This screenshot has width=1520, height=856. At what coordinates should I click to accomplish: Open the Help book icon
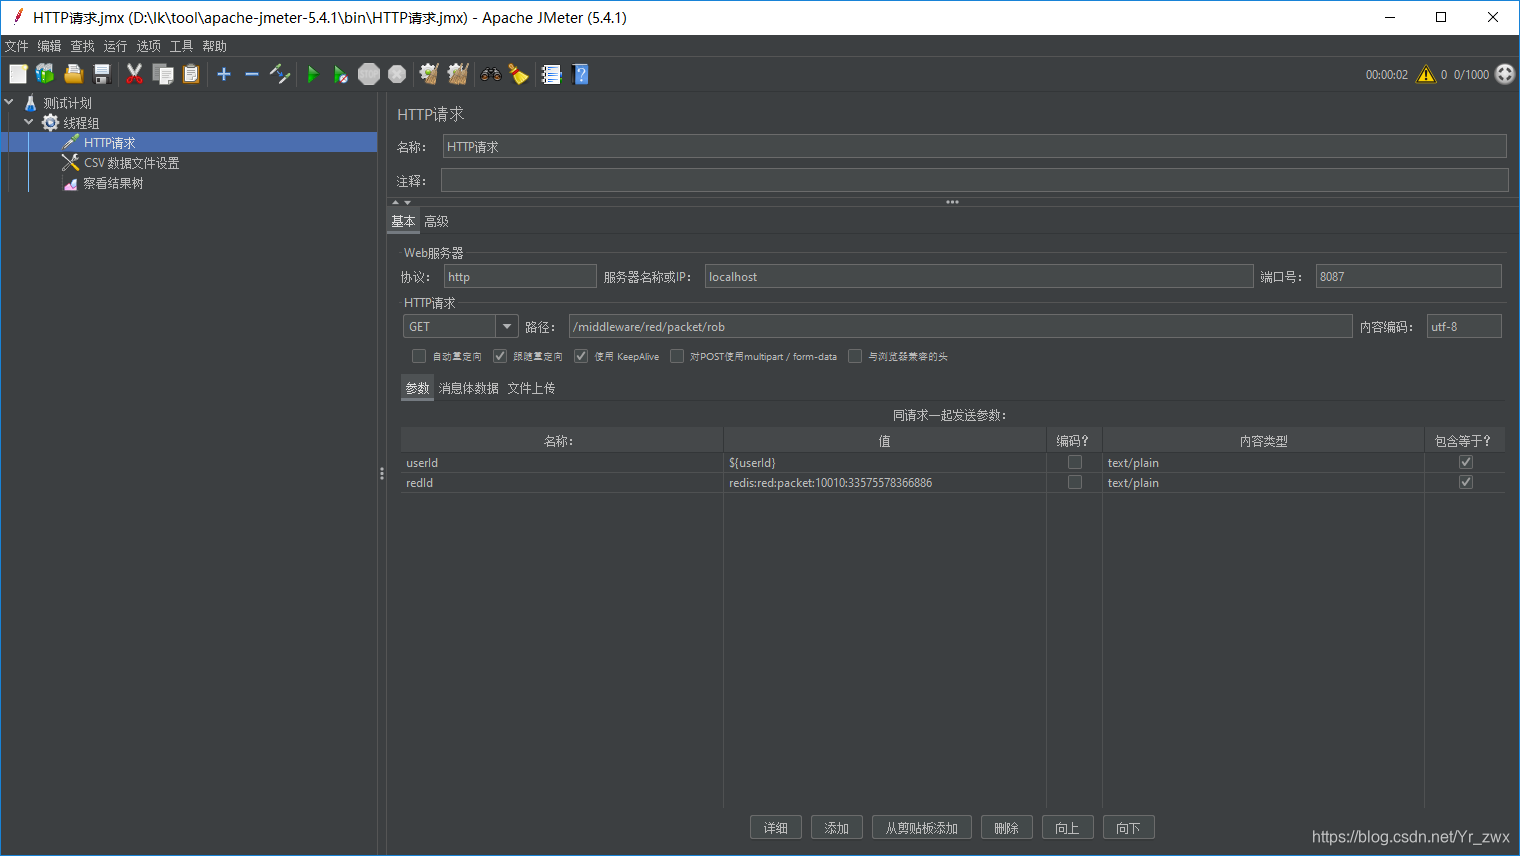click(580, 74)
